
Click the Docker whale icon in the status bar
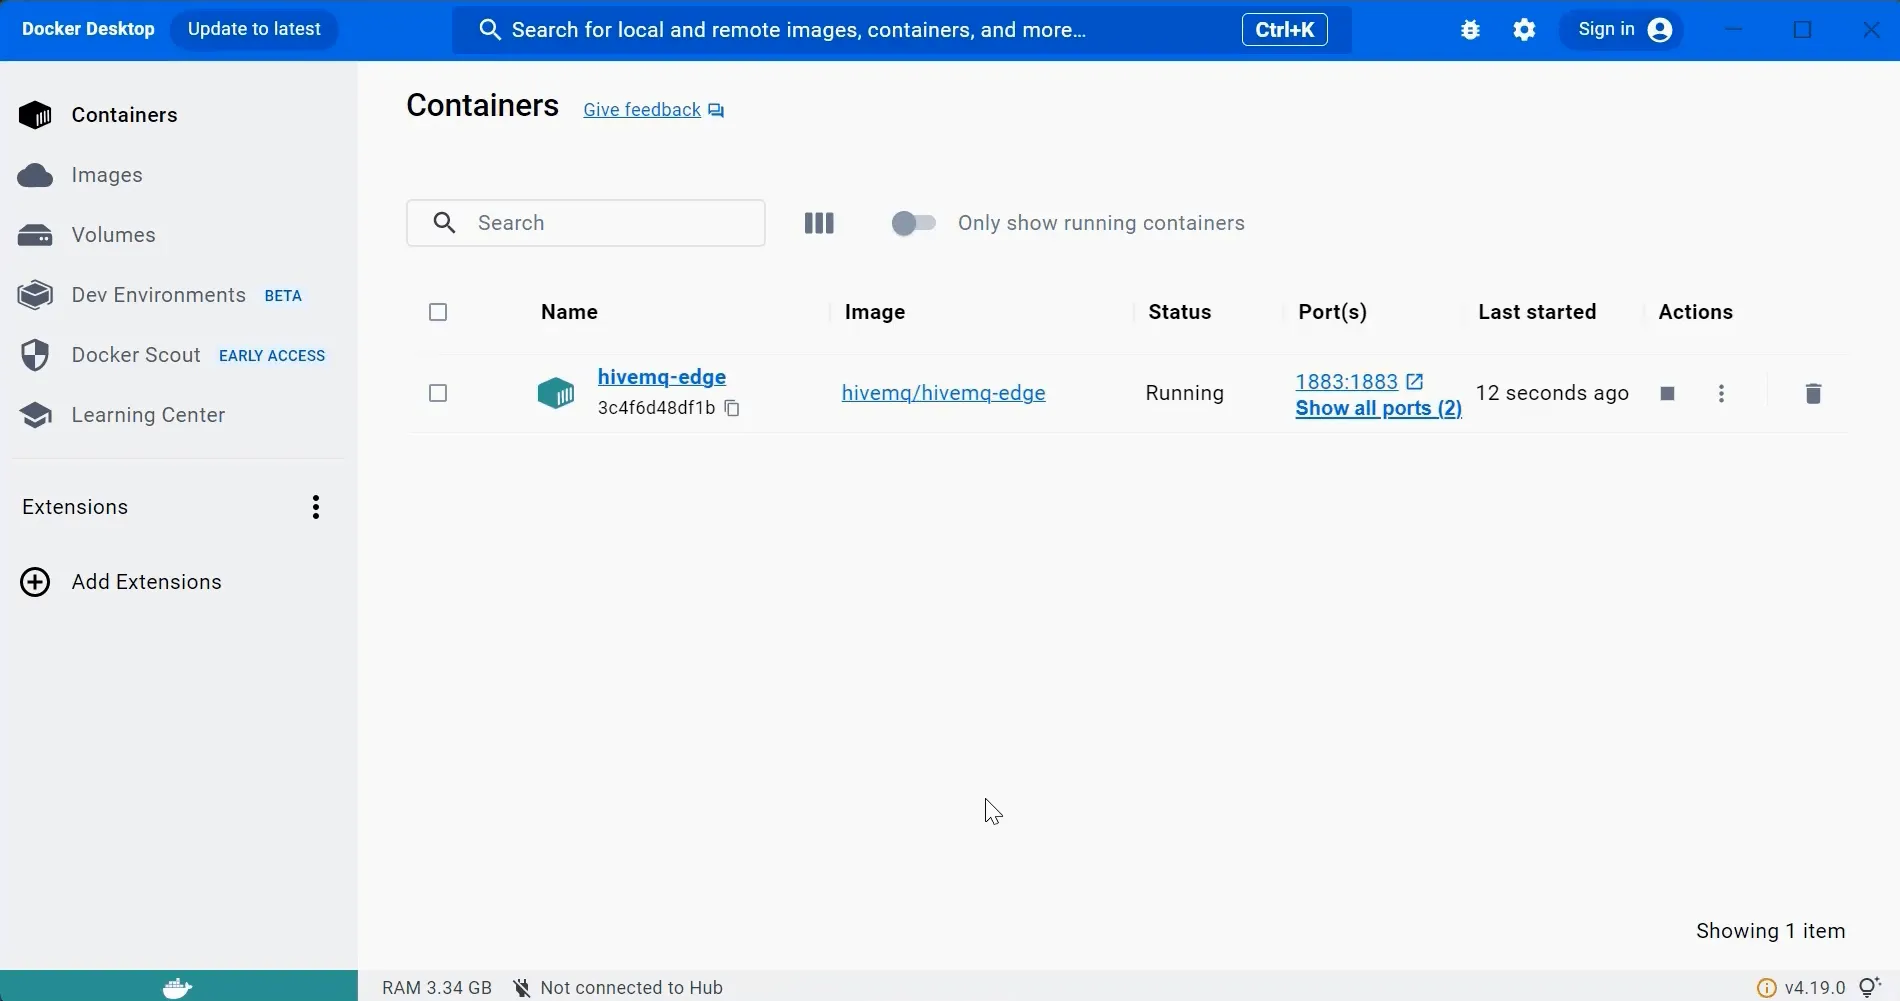coord(178,987)
